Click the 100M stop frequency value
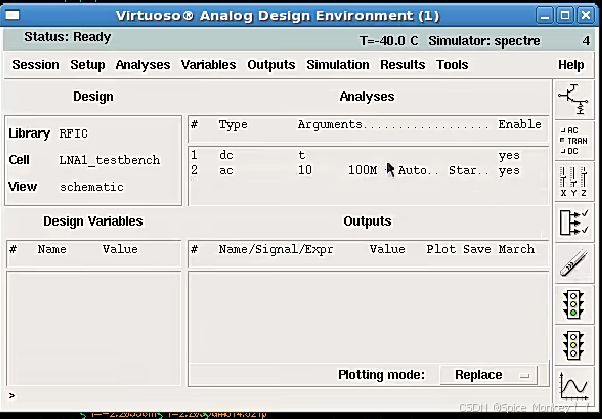 pyautogui.click(x=362, y=170)
